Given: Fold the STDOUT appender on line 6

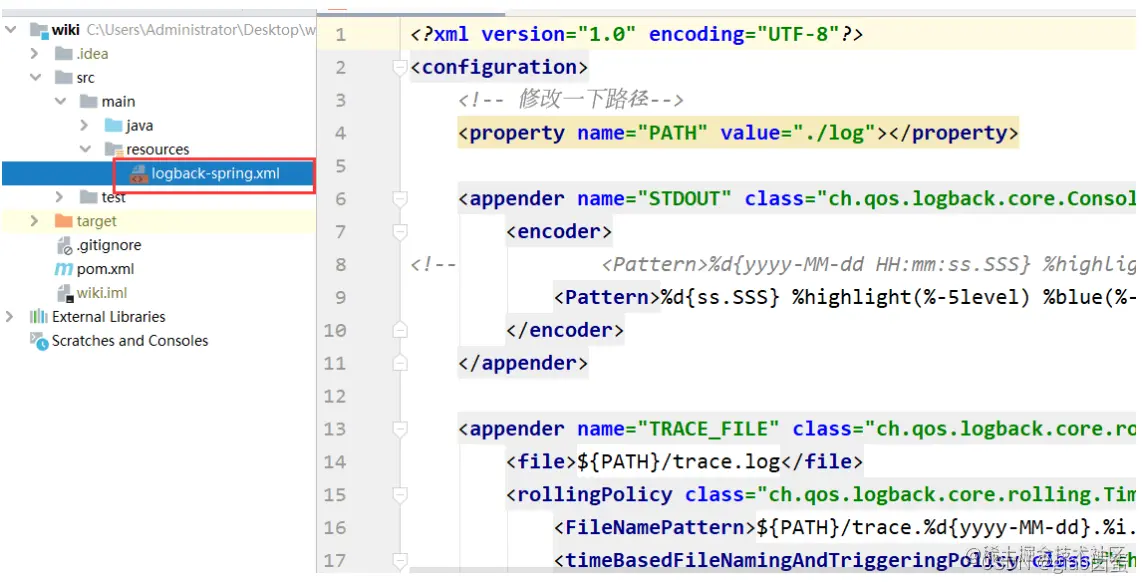Looking at the screenshot, I should [x=400, y=199].
